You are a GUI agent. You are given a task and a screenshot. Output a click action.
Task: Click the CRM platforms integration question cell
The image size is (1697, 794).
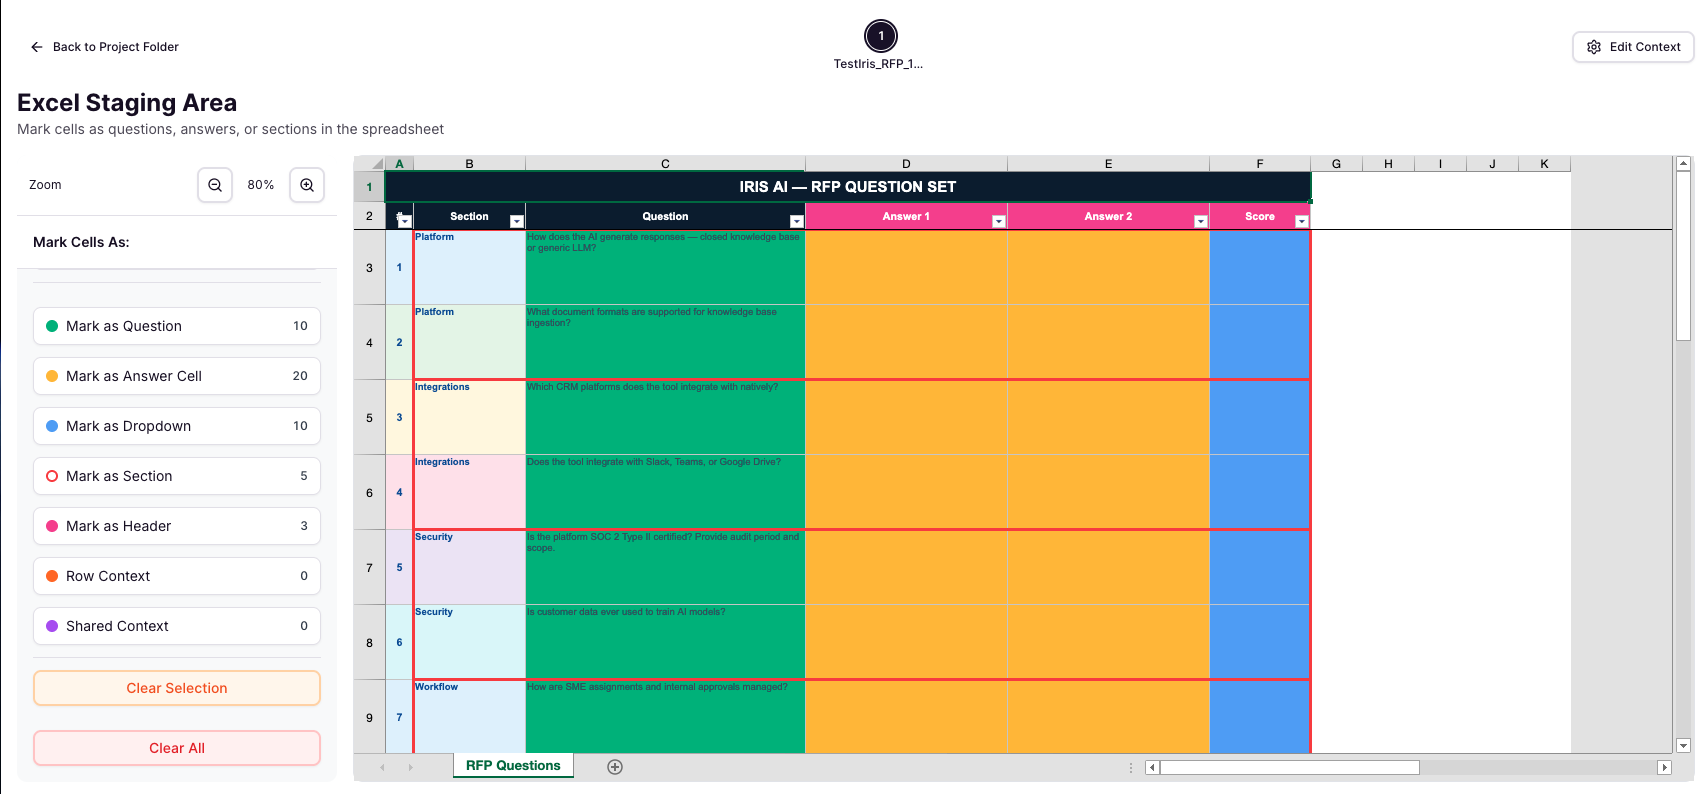click(x=665, y=417)
